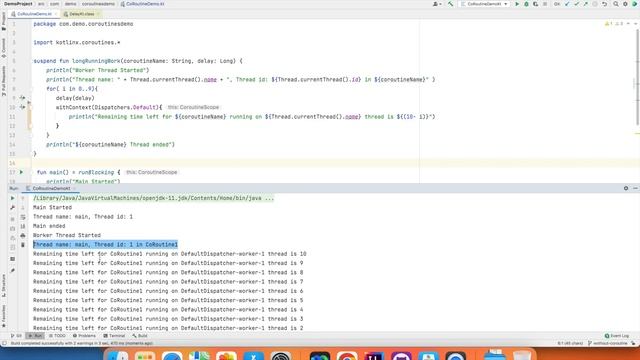The height and width of the screenshot is (360, 640).
Task: Toggle soft-wrap in Run console
Action: coord(23,217)
